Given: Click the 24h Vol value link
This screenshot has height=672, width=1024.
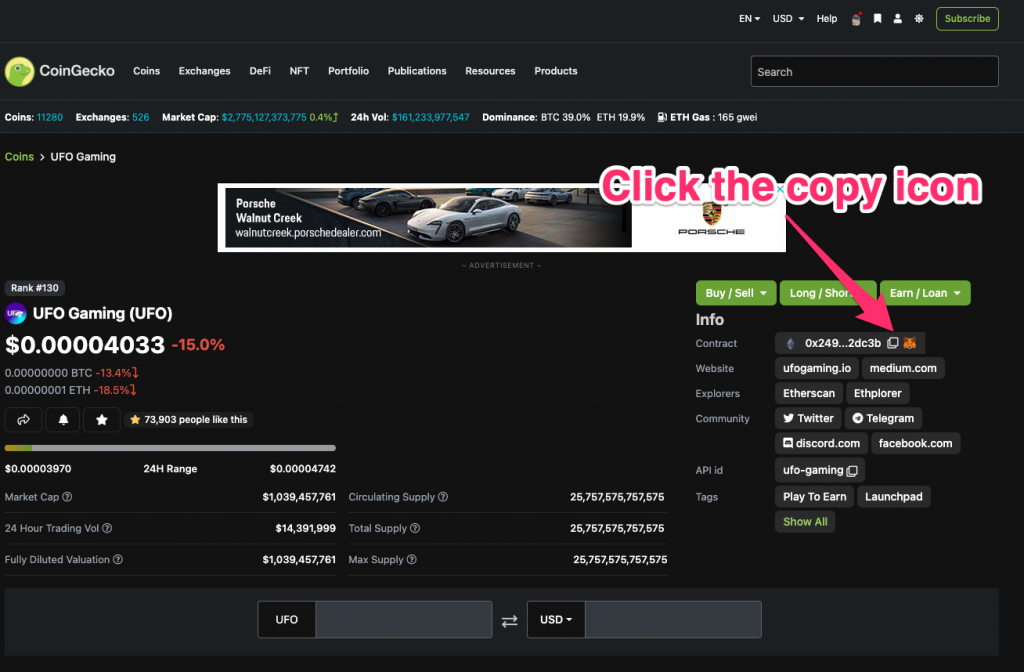Looking at the screenshot, I should (x=430, y=118).
